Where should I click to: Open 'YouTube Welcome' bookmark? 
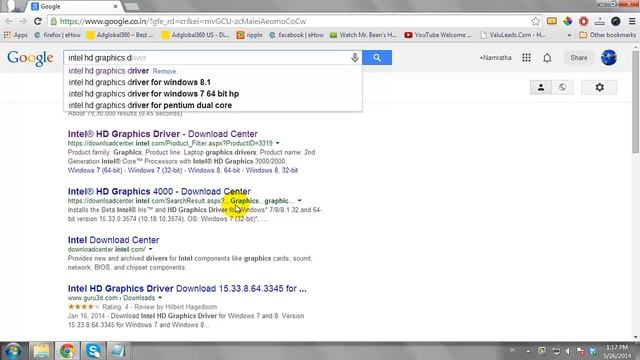coord(438,35)
